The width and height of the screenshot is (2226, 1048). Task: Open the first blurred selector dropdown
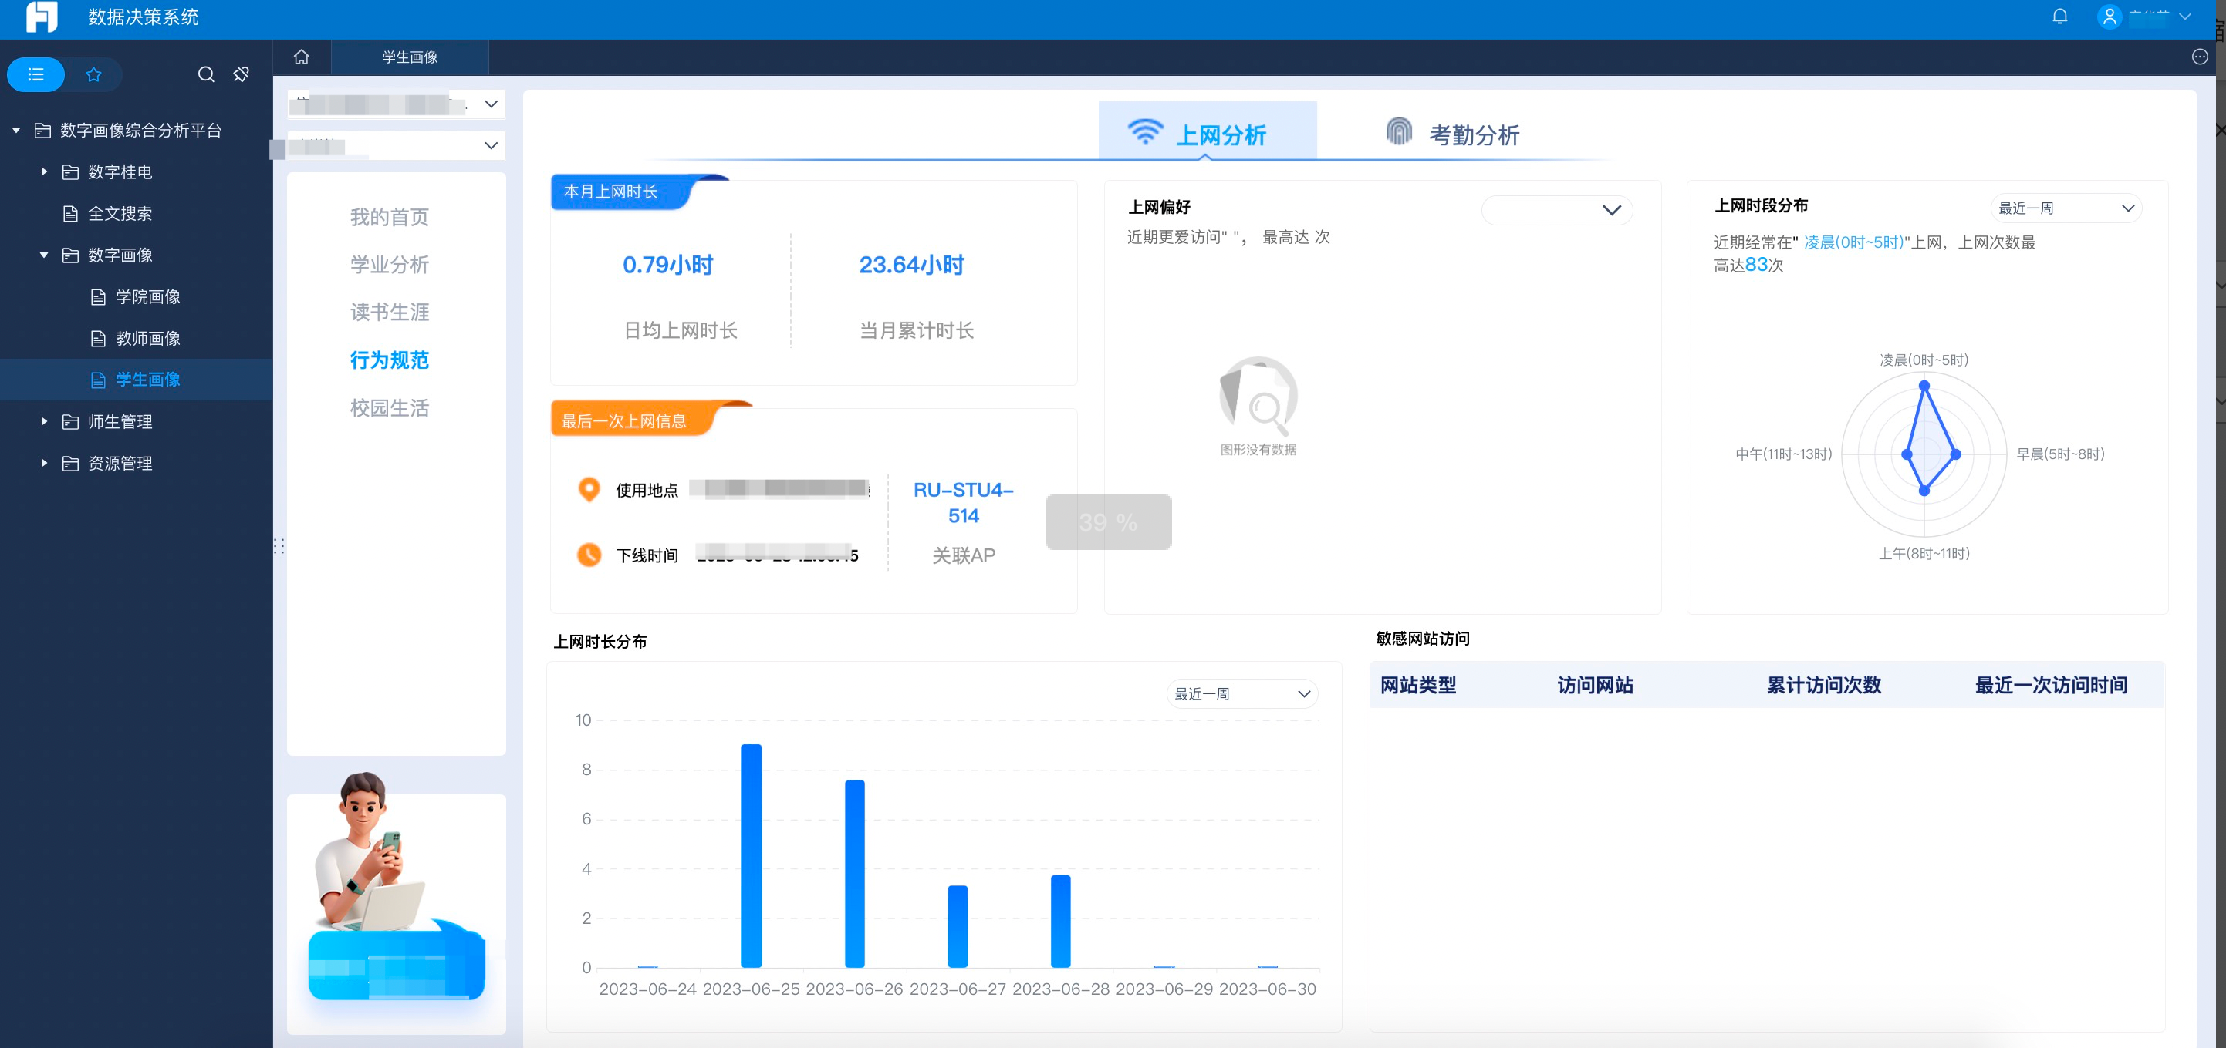click(396, 104)
